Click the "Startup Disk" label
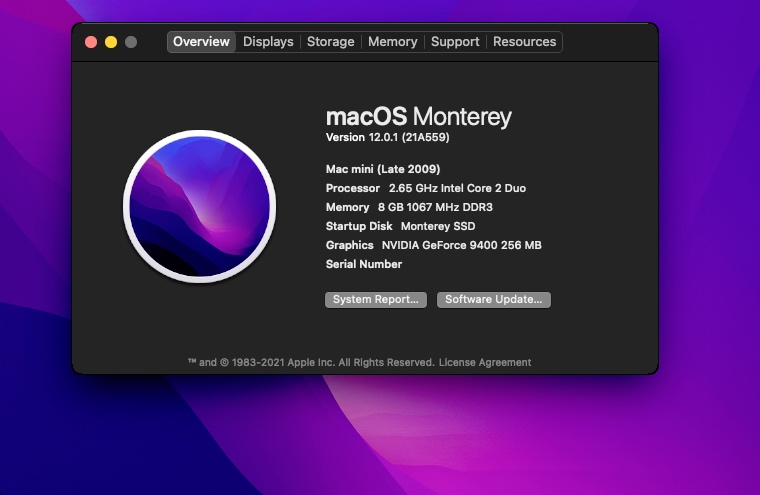 click(x=359, y=226)
